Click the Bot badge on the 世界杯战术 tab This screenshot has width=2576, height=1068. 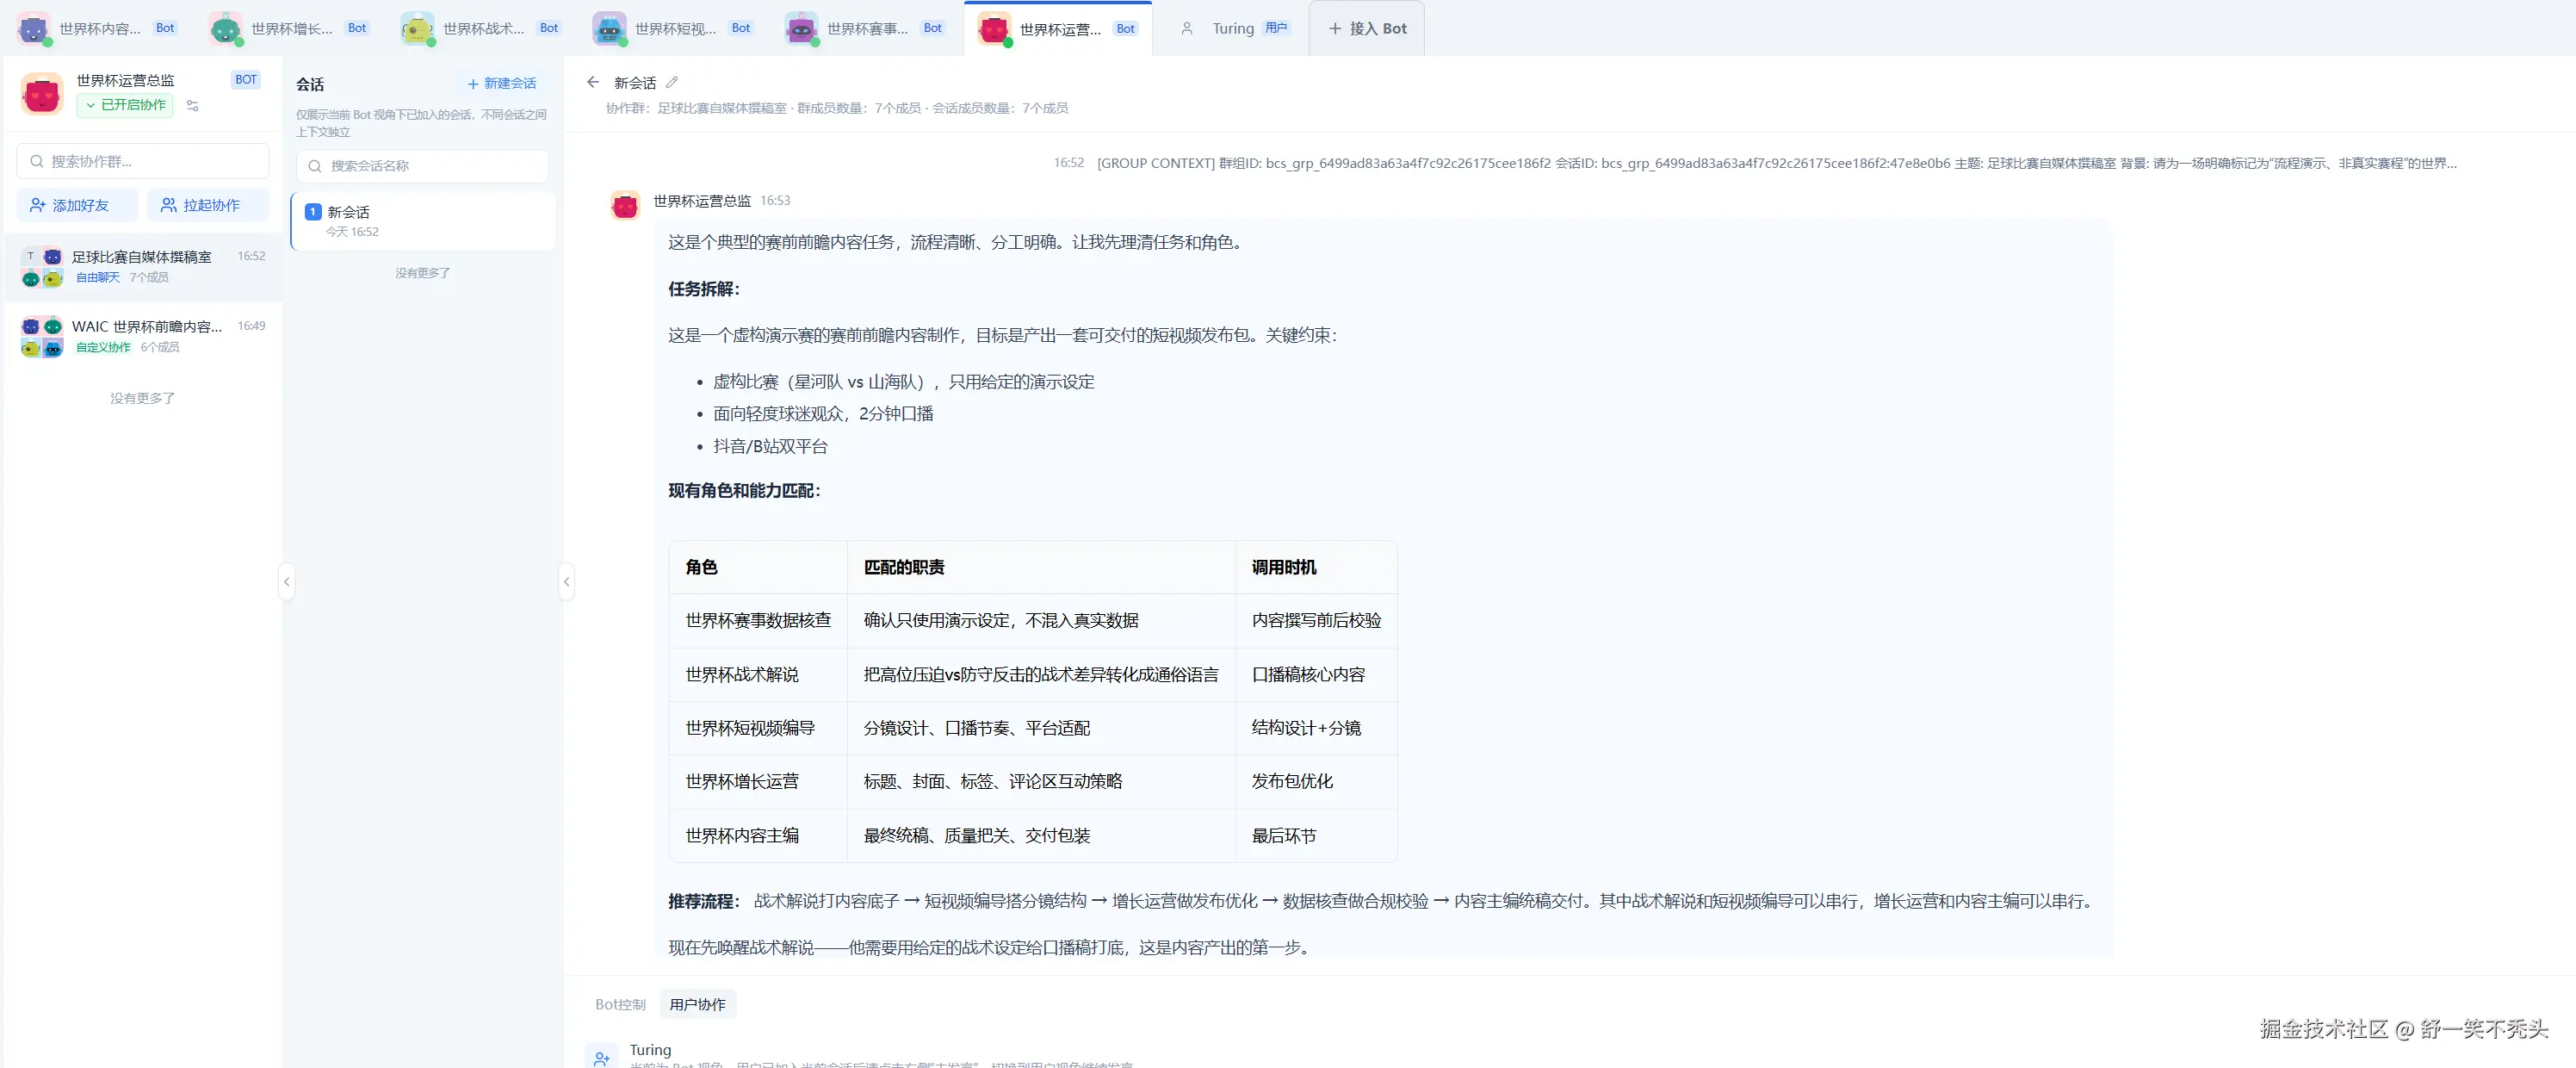tap(549, 28)
